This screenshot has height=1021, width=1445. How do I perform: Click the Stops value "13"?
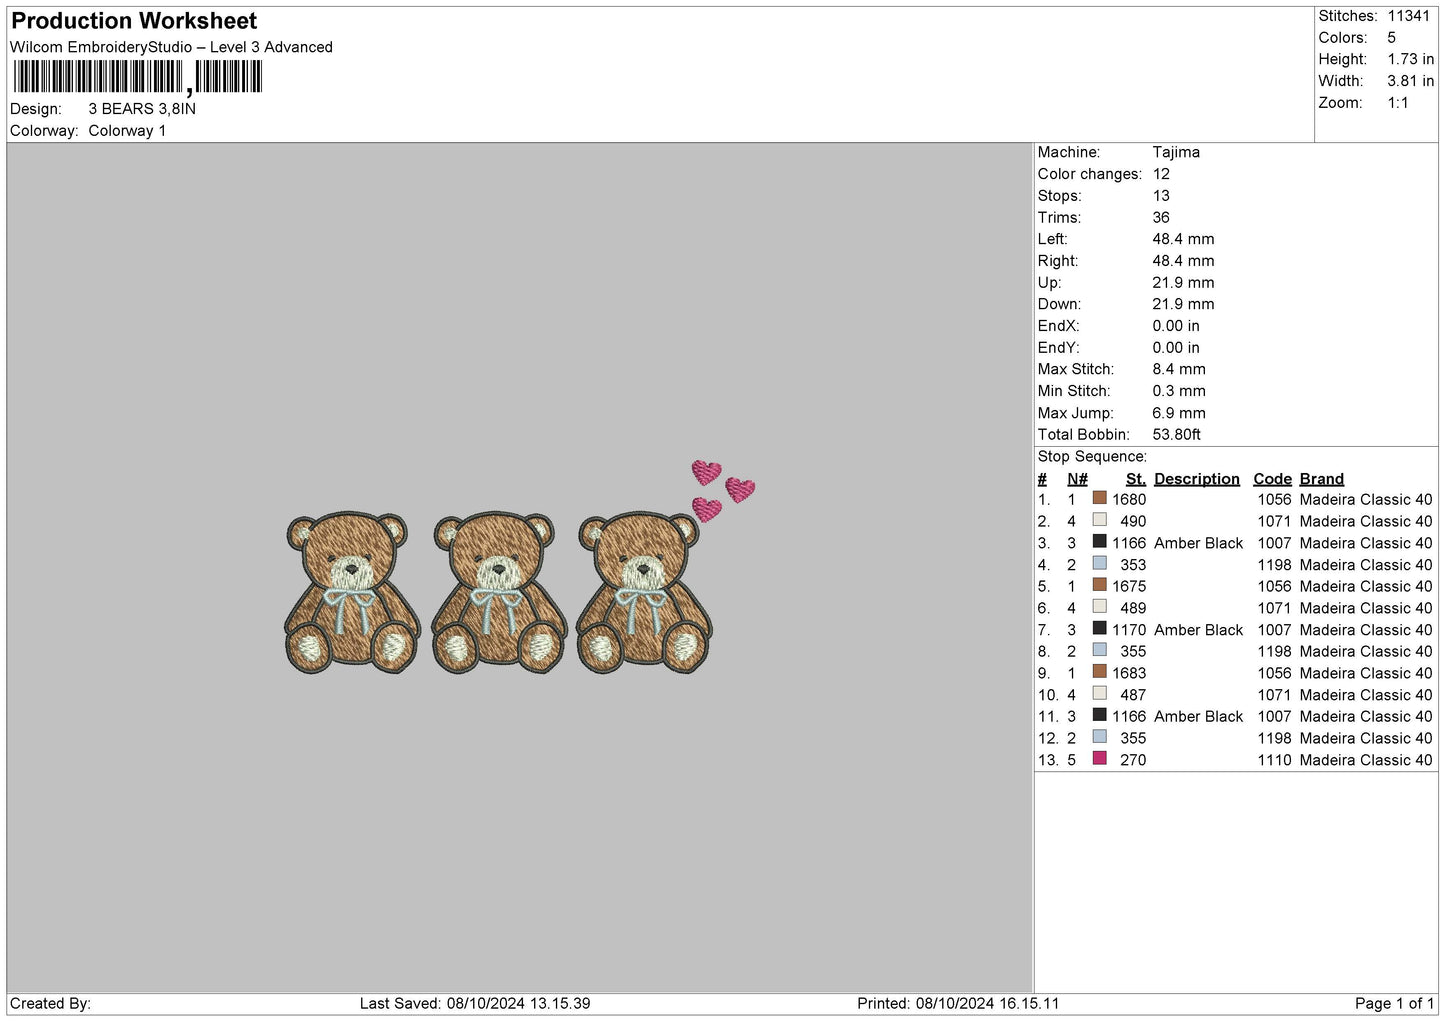tap(1161, 196)
